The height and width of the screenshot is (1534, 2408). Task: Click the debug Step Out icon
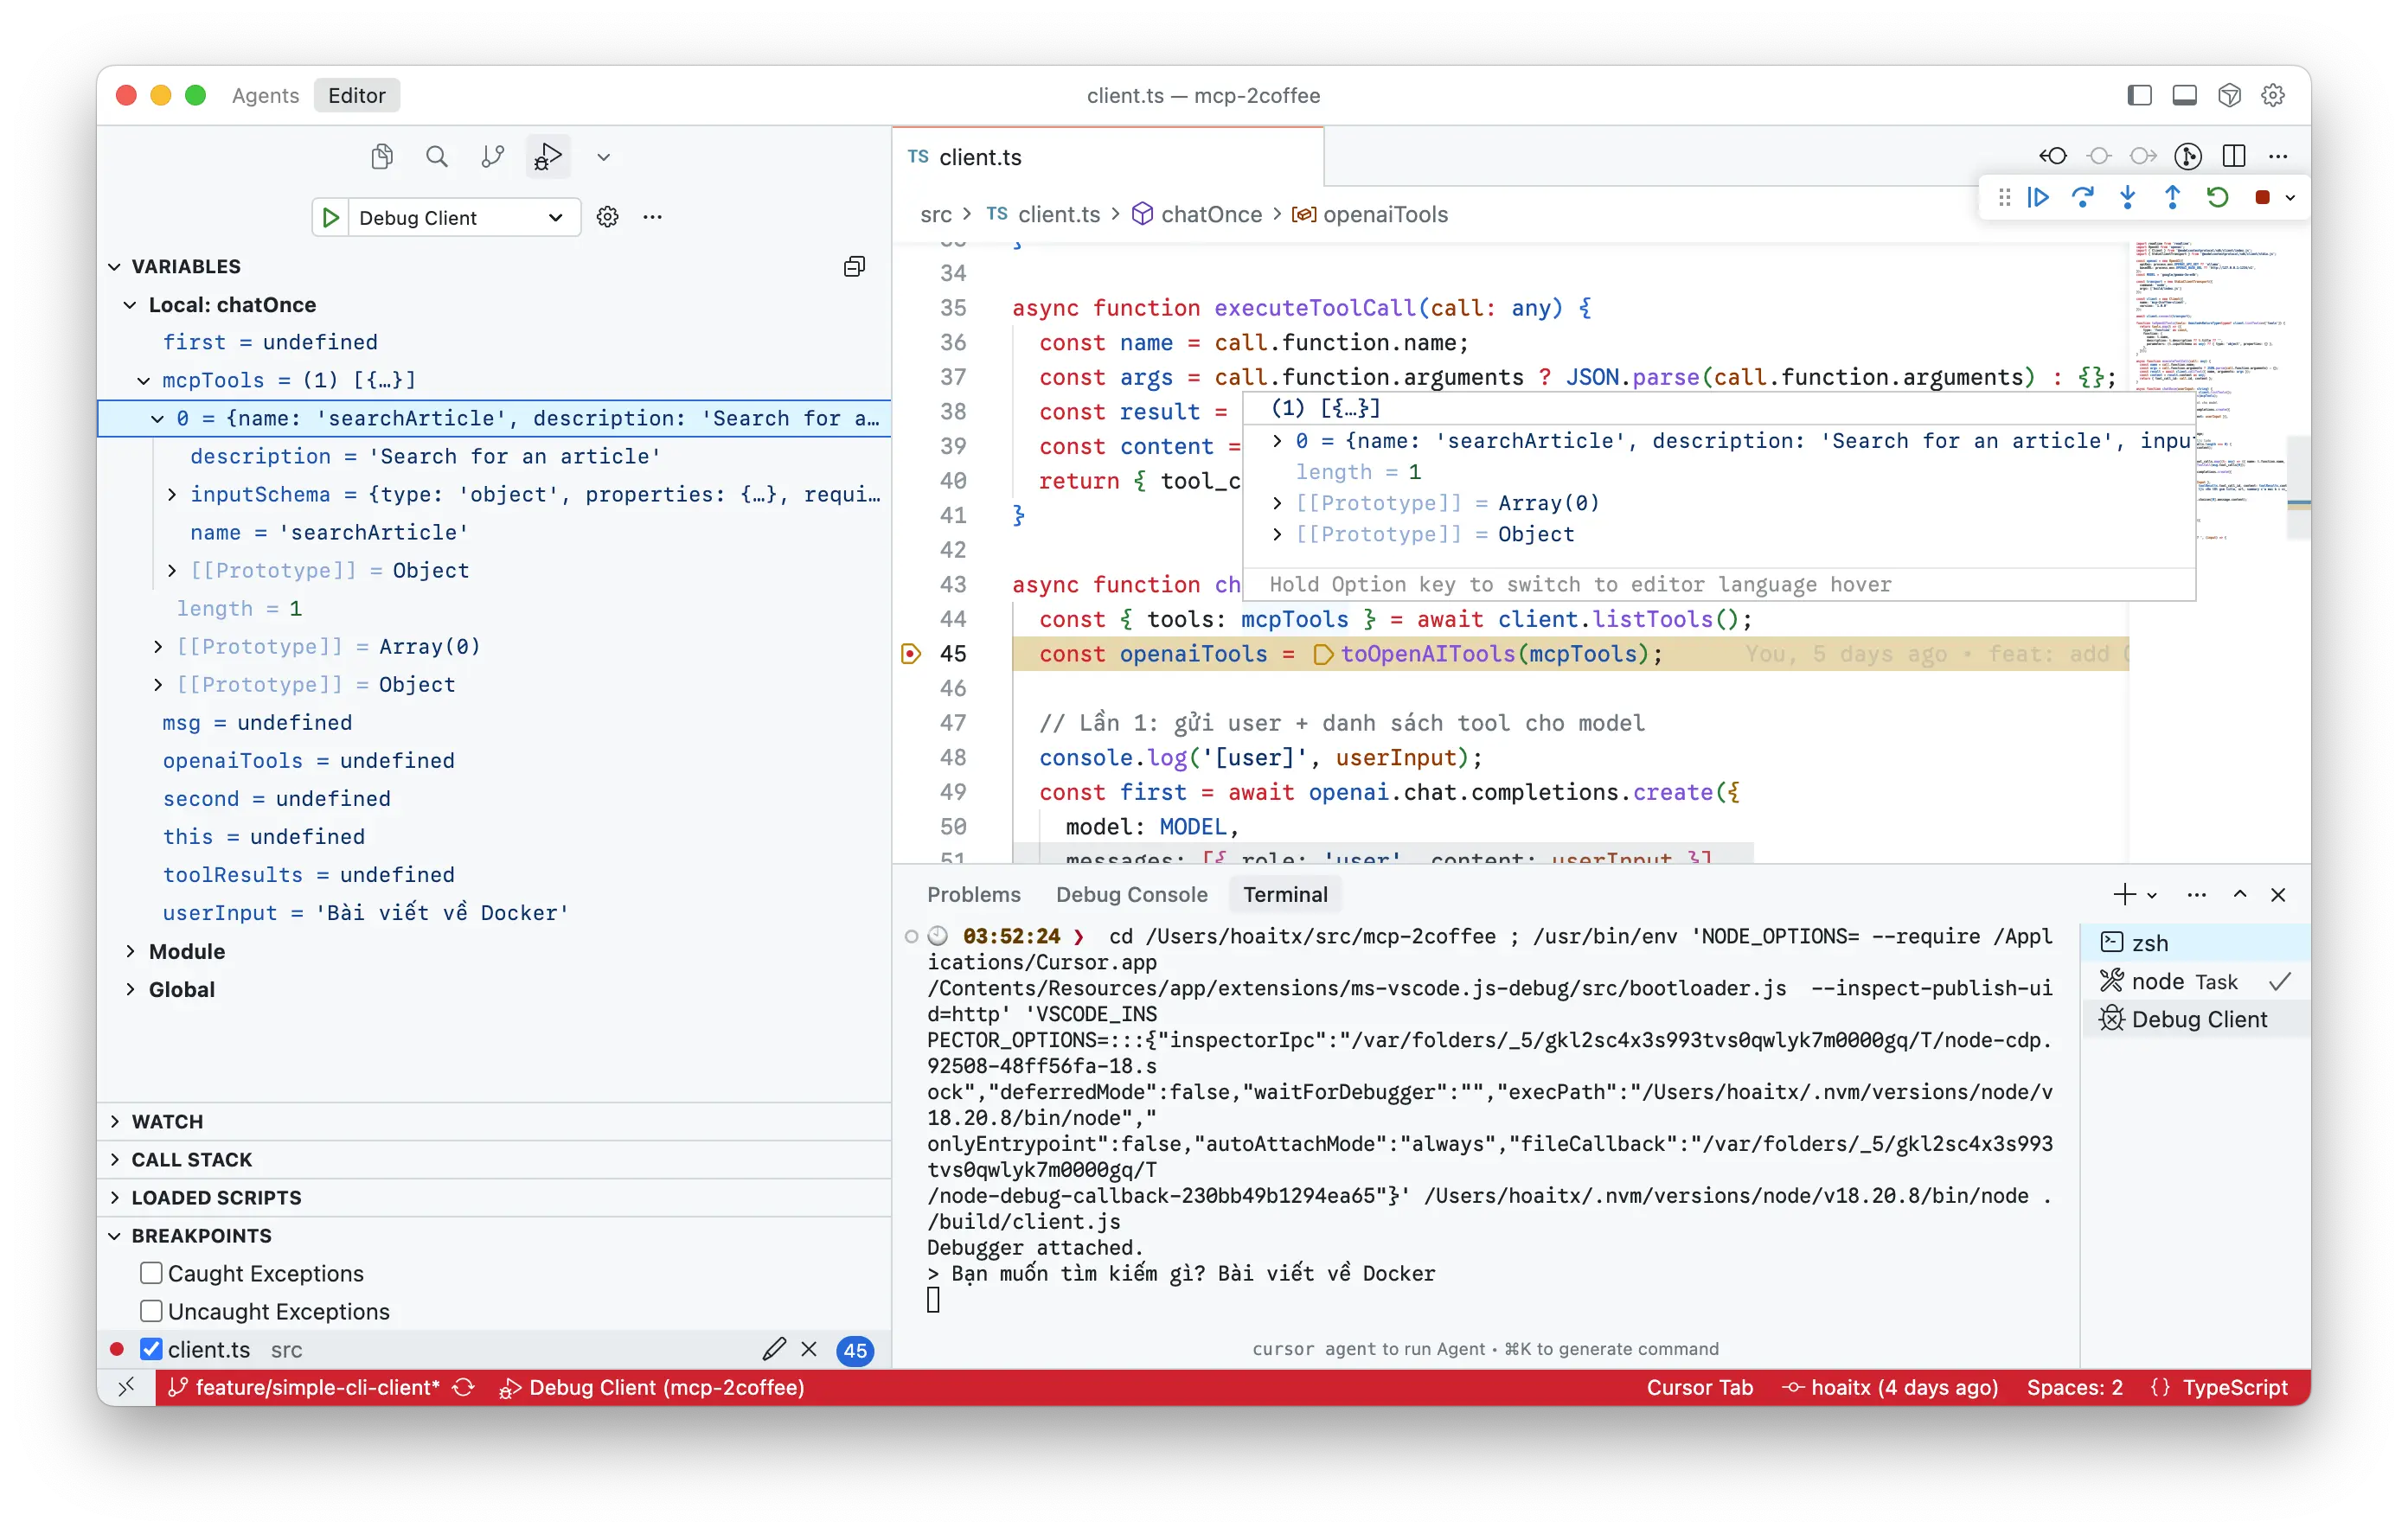tap(2172, 197)
